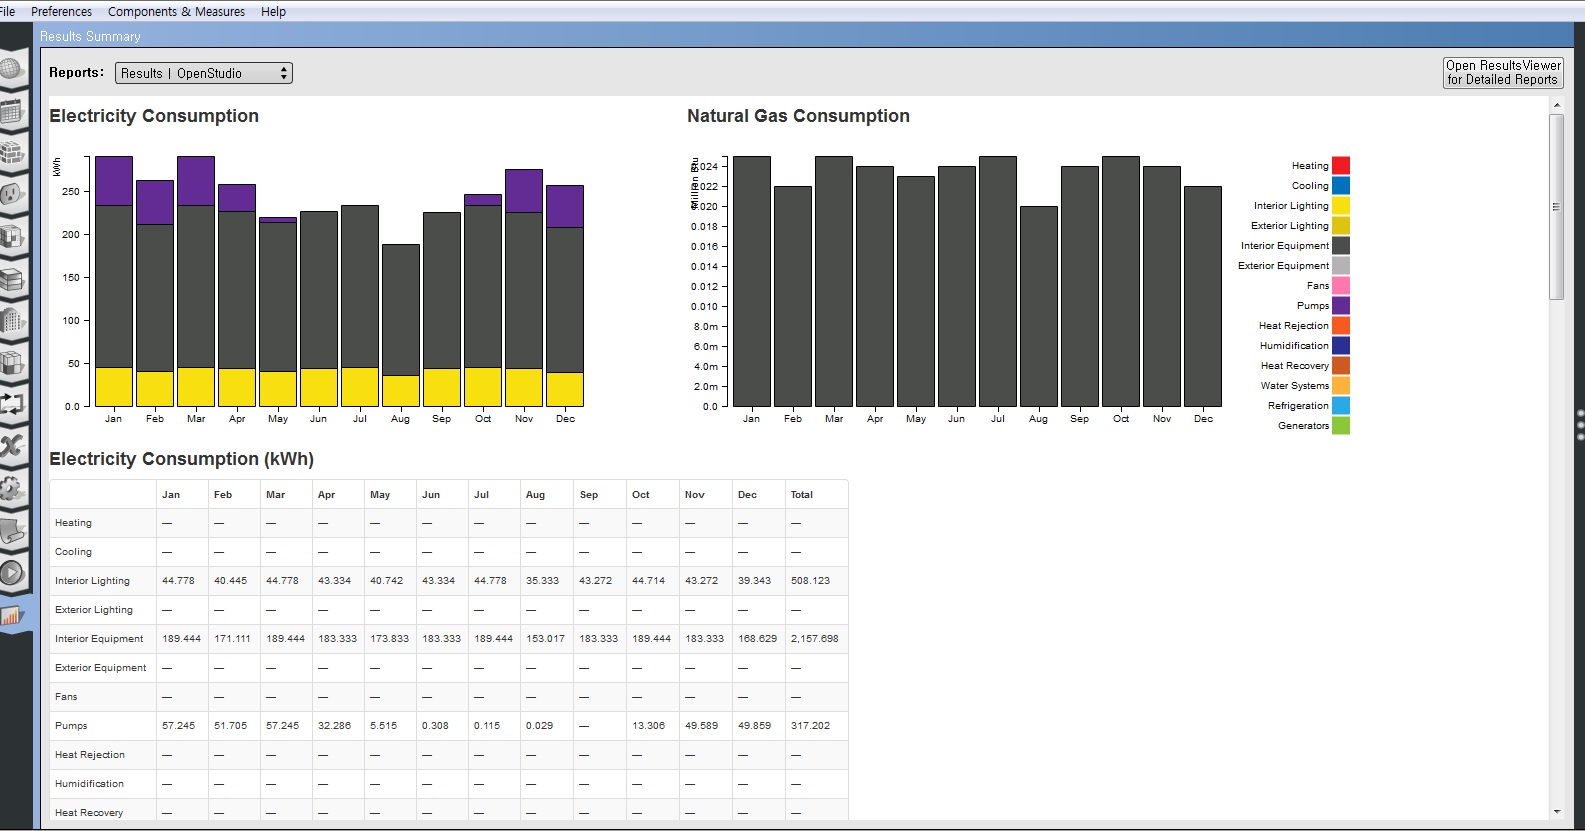Click the report scrollbar down arrow
The image size is (1585, 831).
1556,812
